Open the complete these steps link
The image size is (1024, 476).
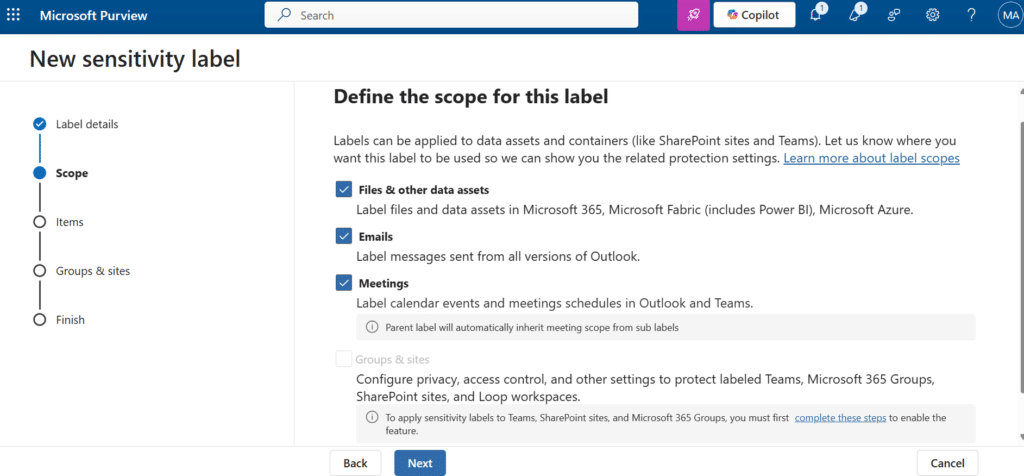pyautogui.click(x=840, y=417)
